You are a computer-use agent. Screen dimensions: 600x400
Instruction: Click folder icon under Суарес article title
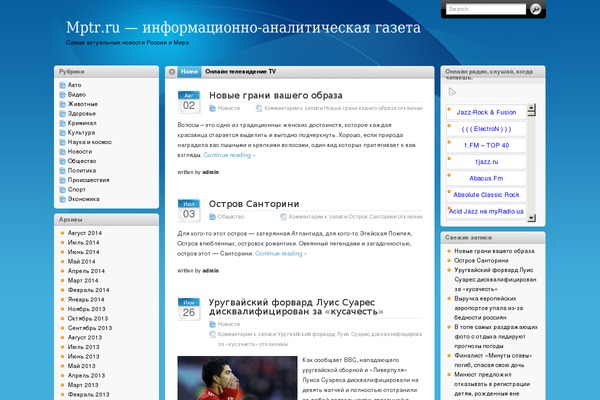point(212,324)
